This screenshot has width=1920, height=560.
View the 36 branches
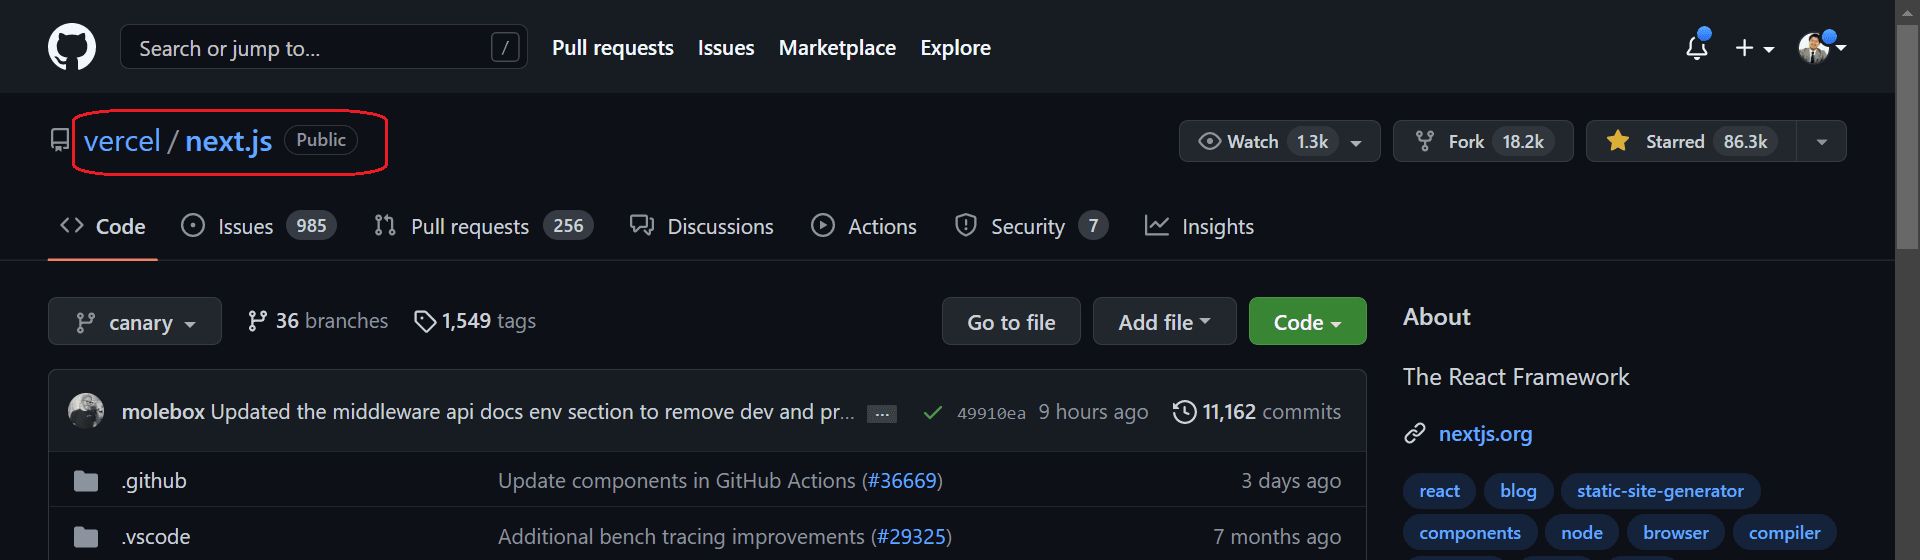[x=318, y=321]
